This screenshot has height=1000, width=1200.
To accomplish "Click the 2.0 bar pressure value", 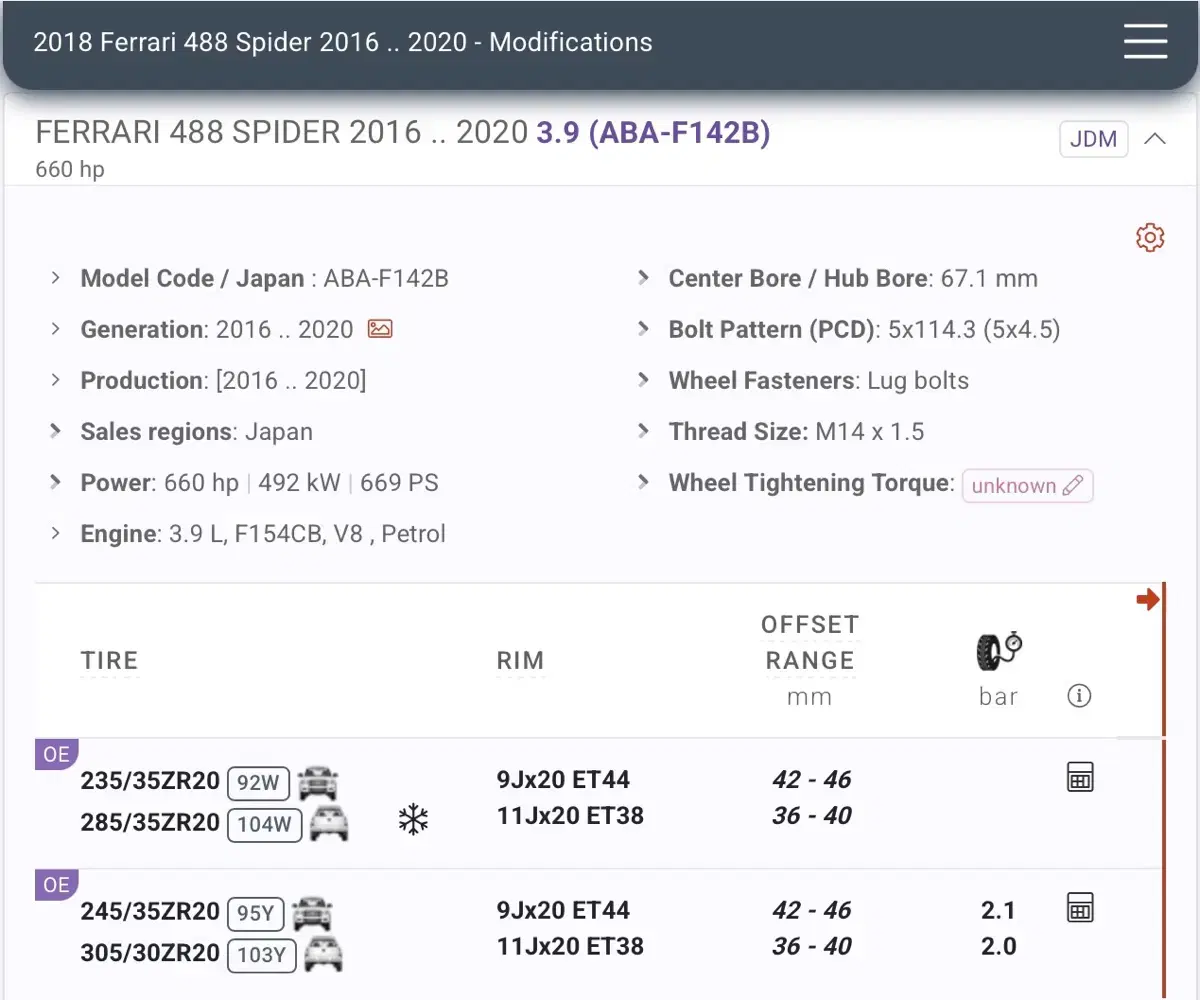I will [x=998, y=946].
